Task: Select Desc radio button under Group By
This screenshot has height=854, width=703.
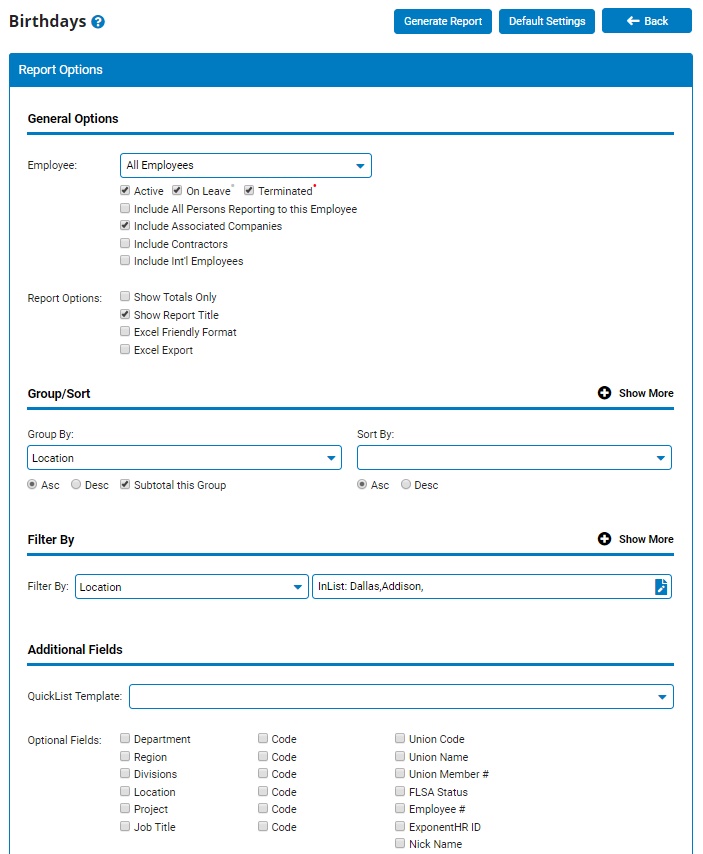Action: tap(76, 485)
